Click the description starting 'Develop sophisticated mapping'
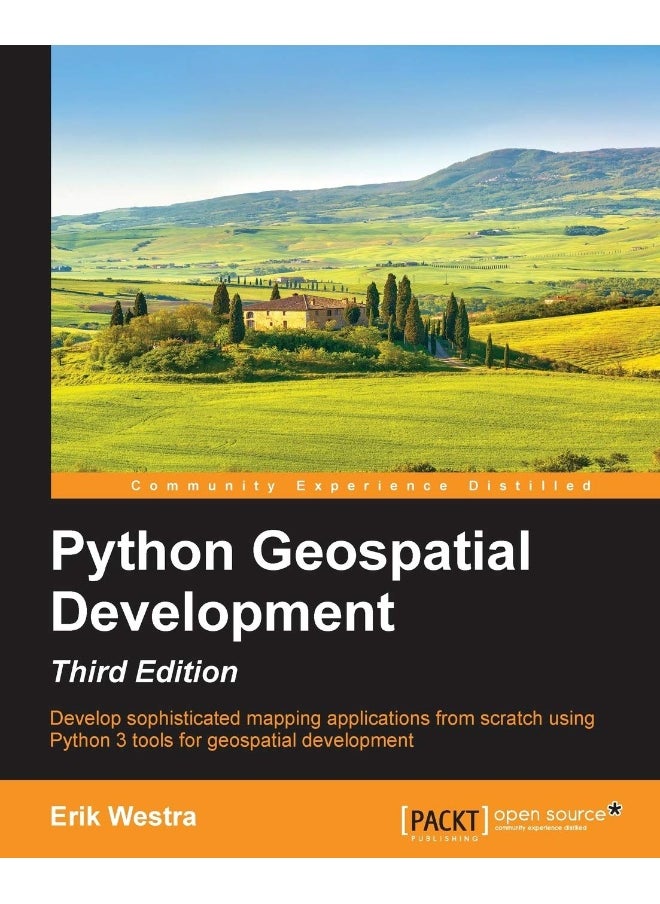The width and height of the screenshot is (660, 904). 322,729
